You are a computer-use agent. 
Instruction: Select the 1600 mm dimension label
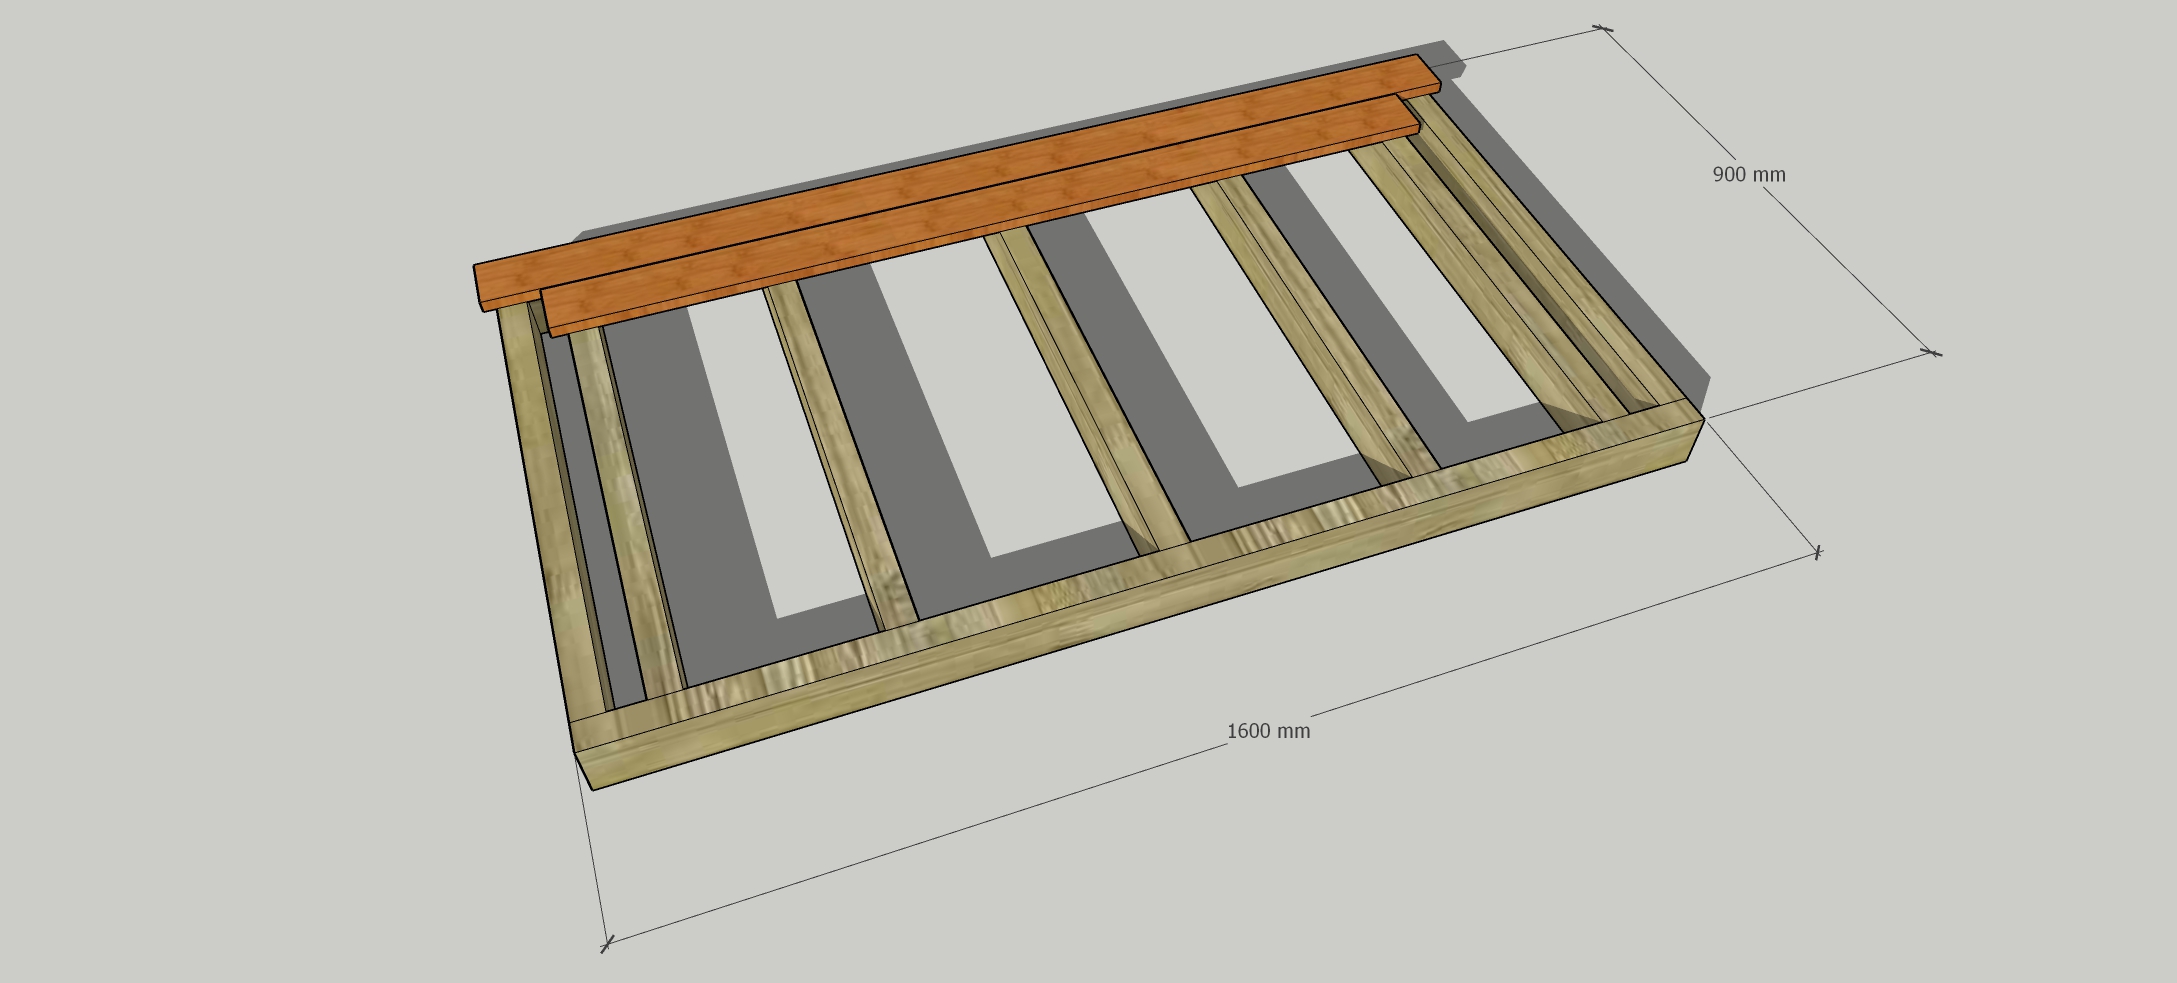coord(1268,731)
